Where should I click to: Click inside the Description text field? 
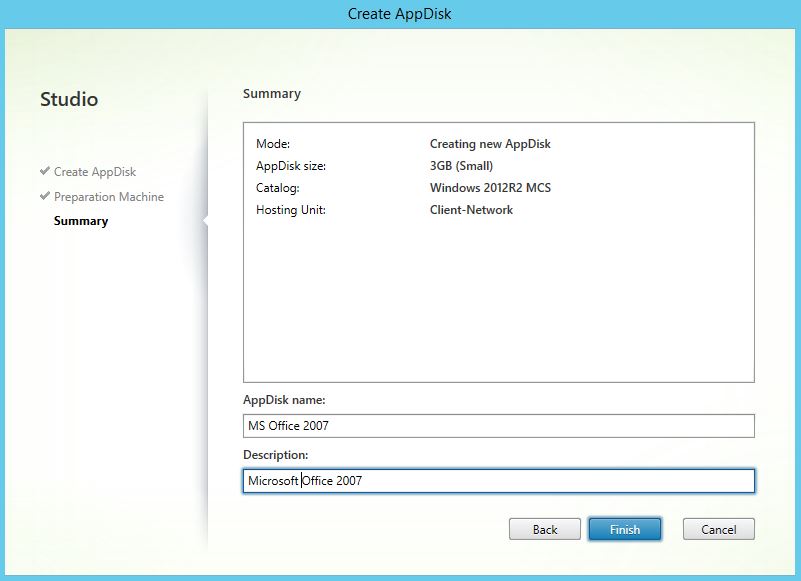(x=498, y=481)
